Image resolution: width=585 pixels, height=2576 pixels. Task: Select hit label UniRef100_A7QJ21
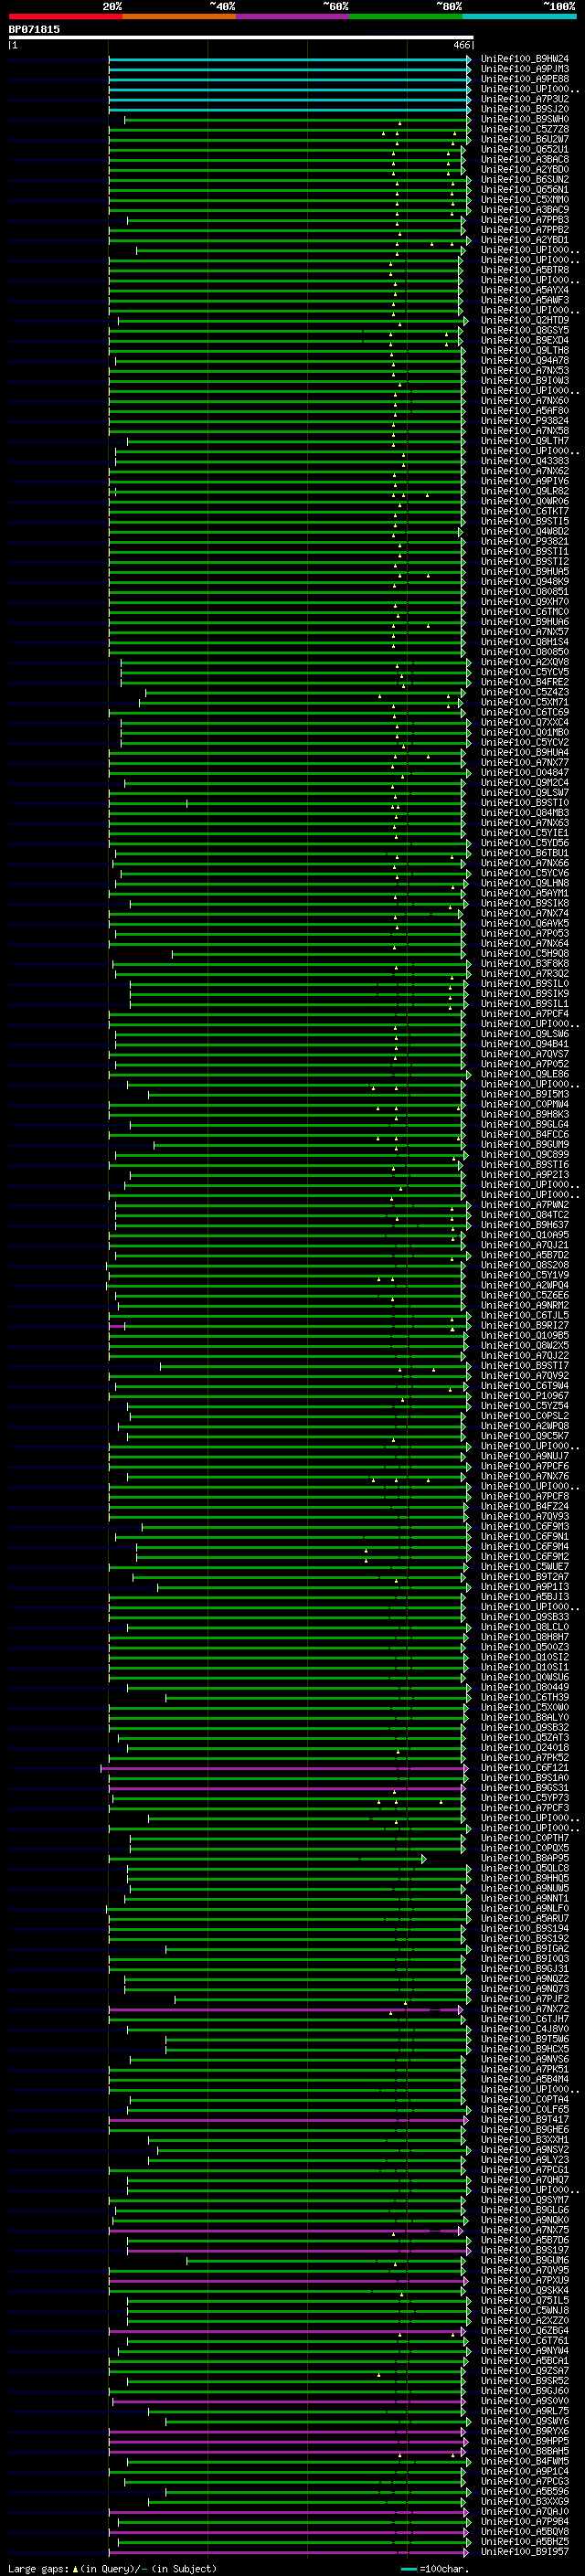click(525, 1245)
